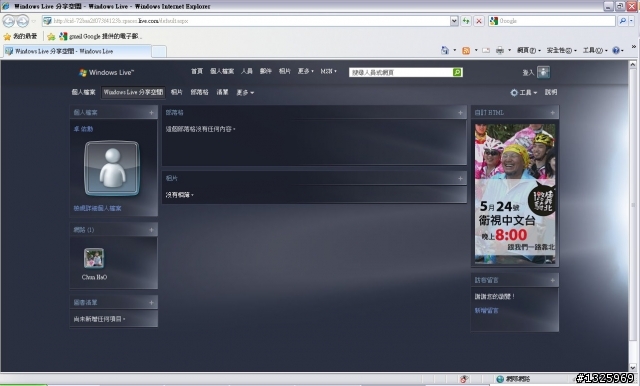The width and height of the screenshot is (640, 386).
Task: Expand the 更多 dropdown in the Spaces sub-navigation
Action: (x=245, y=93)
